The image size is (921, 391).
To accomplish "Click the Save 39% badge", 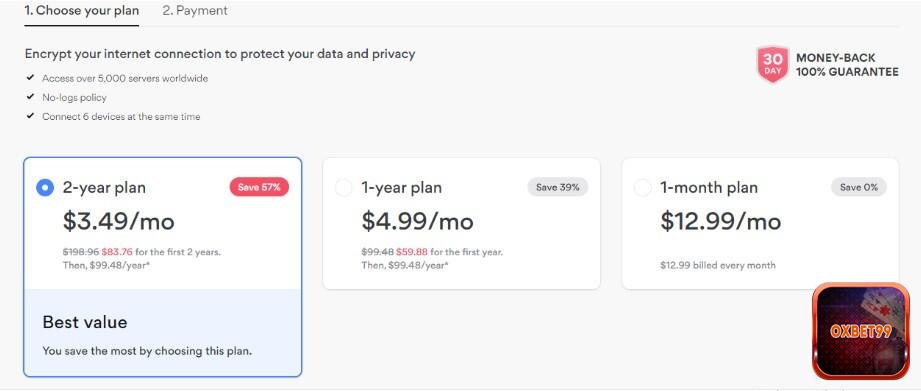I will [557, 187].
